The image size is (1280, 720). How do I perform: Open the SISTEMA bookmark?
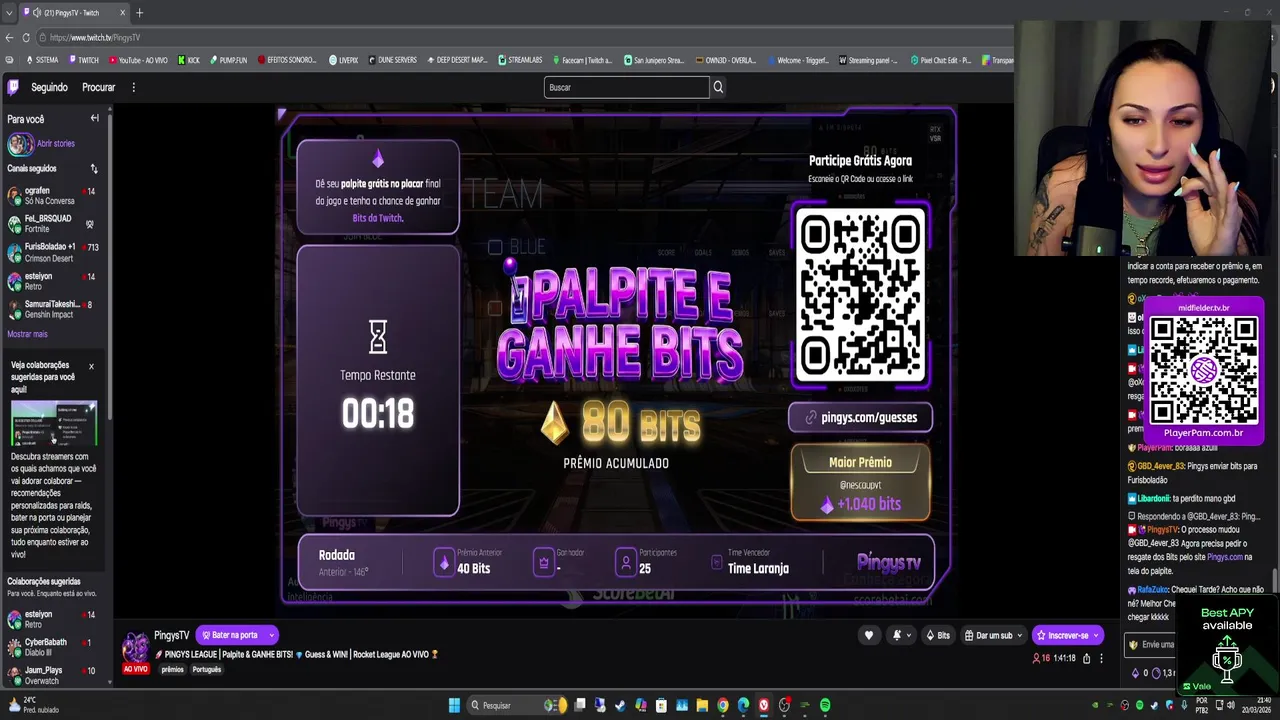click(x=42, y=60)
